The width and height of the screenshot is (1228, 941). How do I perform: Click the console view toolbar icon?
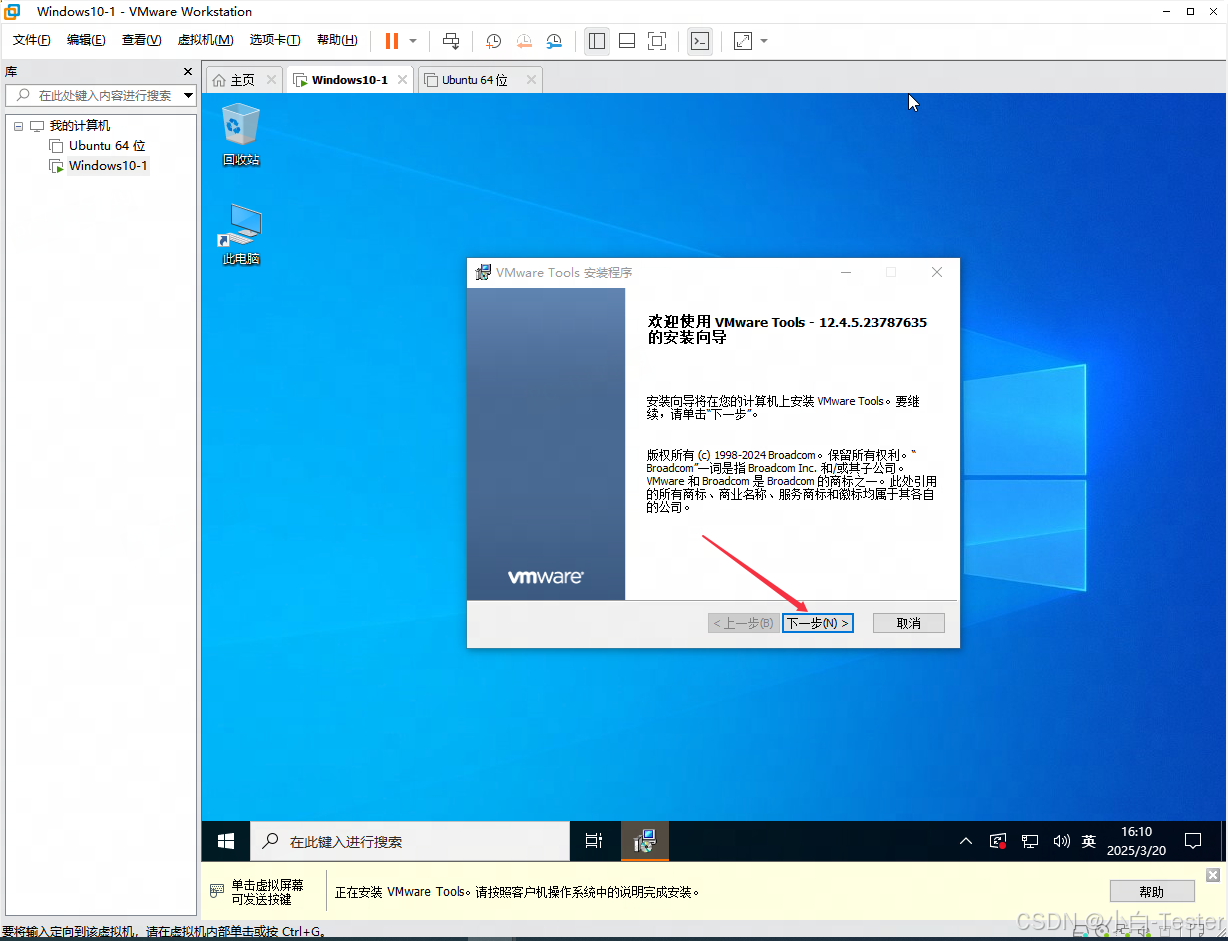[700, 41]
